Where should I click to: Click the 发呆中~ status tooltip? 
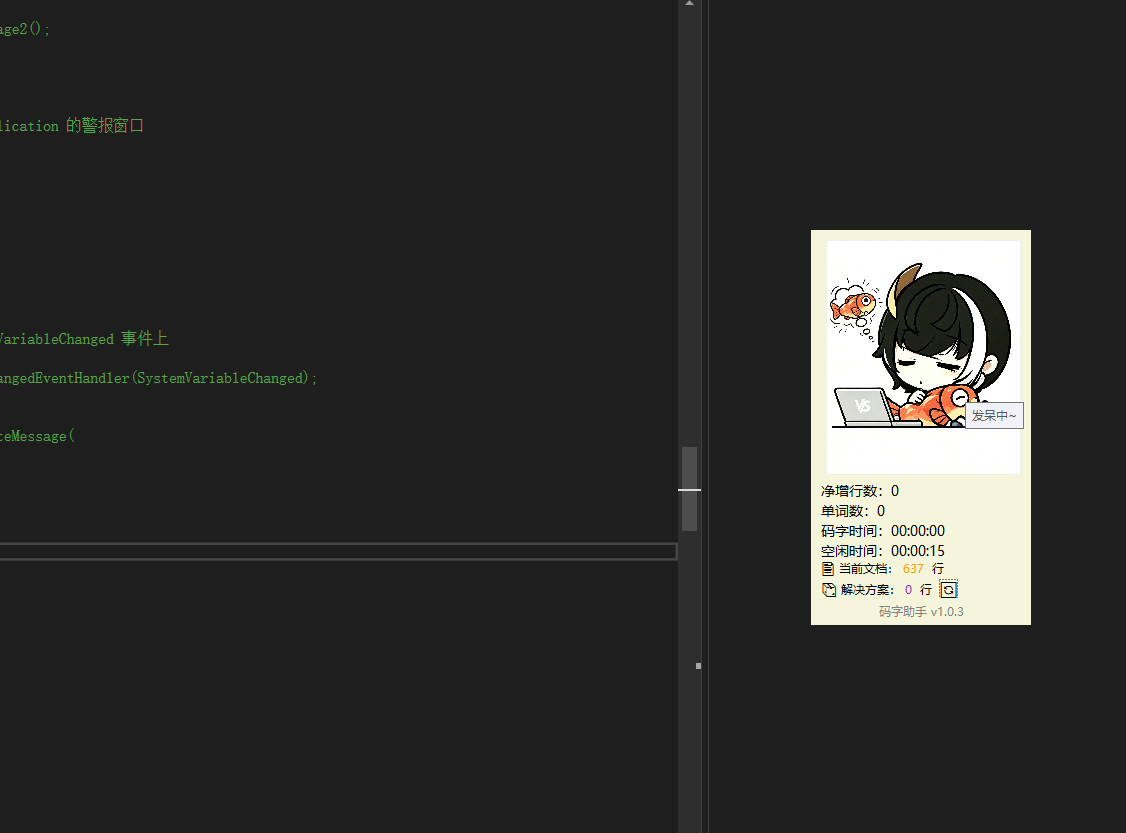coord(994,416)
